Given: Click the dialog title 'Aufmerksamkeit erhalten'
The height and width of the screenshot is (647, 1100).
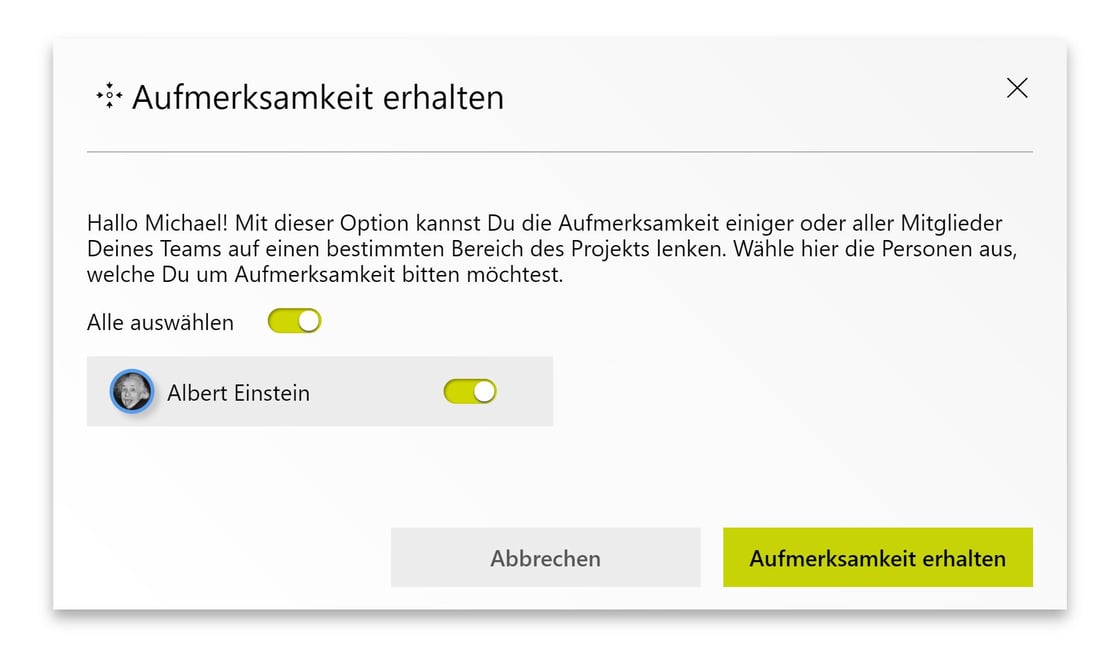Looking at the screenshot, I should pos(318,96).
